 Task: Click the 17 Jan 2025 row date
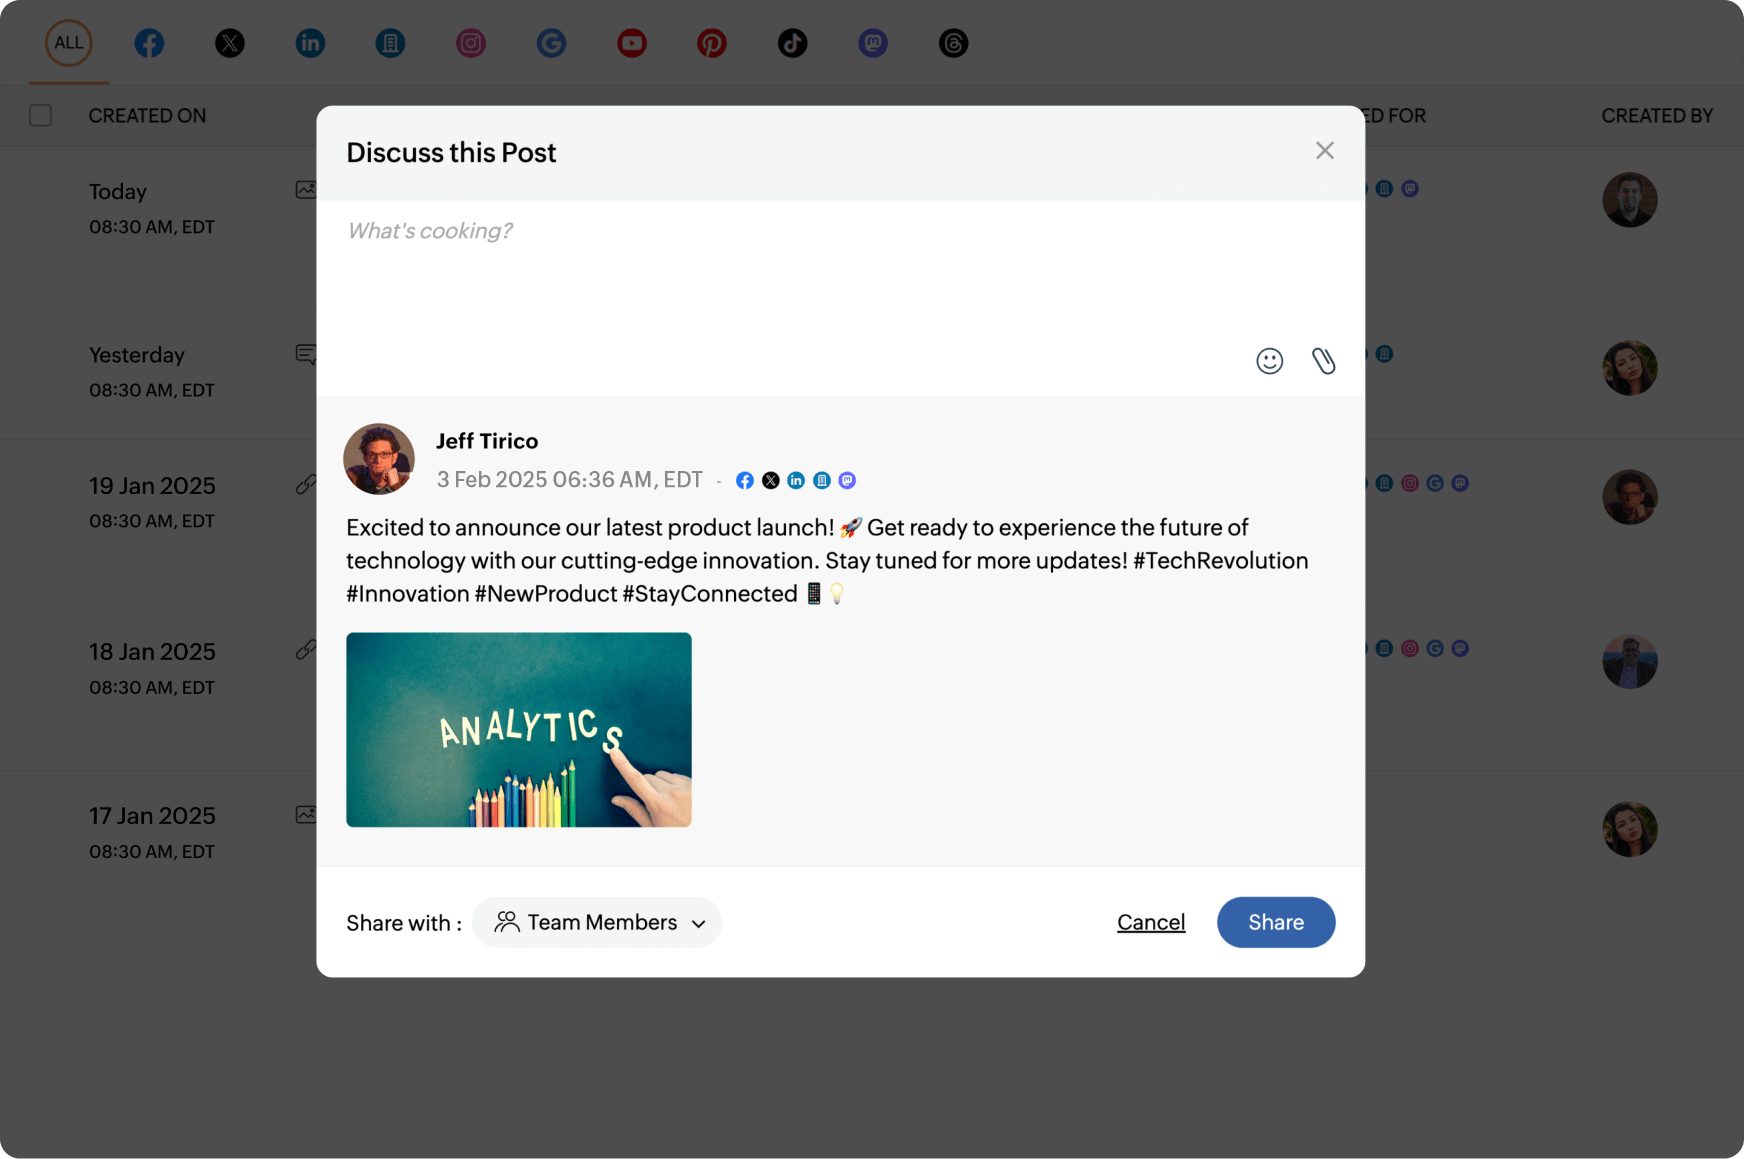pyautogui.click(x=152, y=816)
